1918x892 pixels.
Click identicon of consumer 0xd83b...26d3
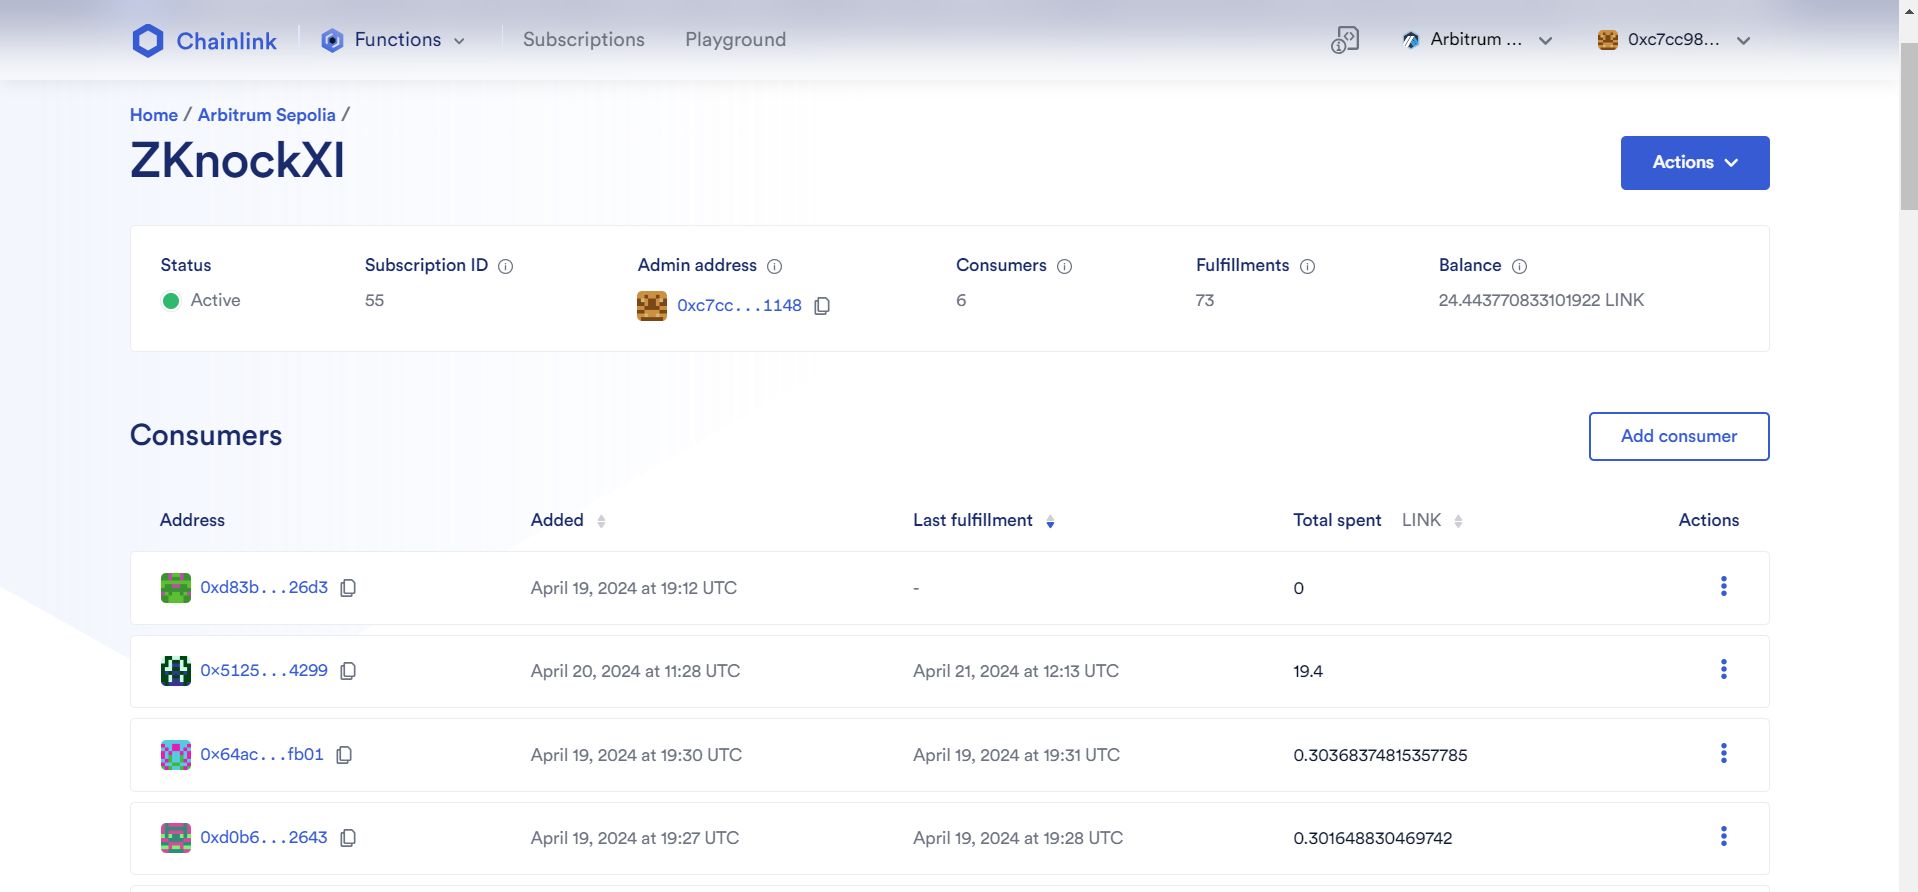pyautogui.click(x=176, y=588)
